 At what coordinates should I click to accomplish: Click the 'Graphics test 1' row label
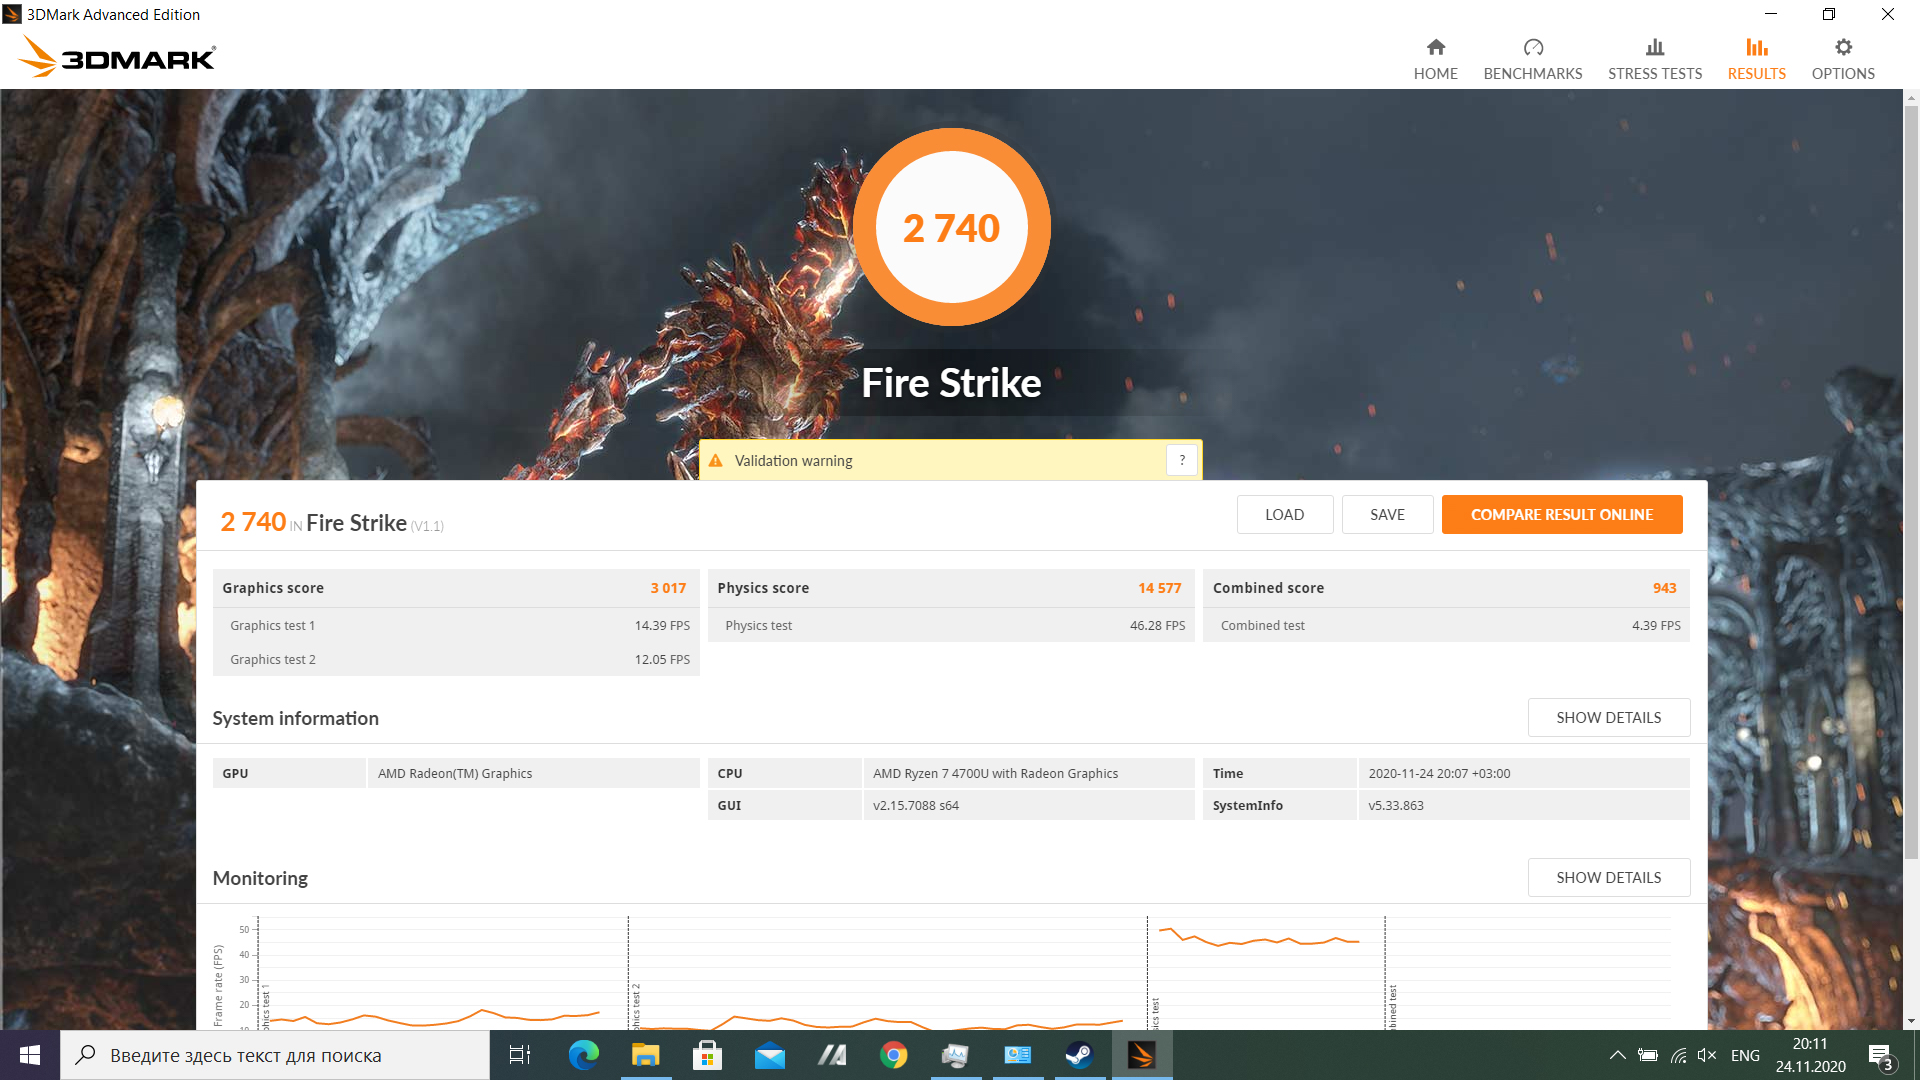(x=272, y=626)
